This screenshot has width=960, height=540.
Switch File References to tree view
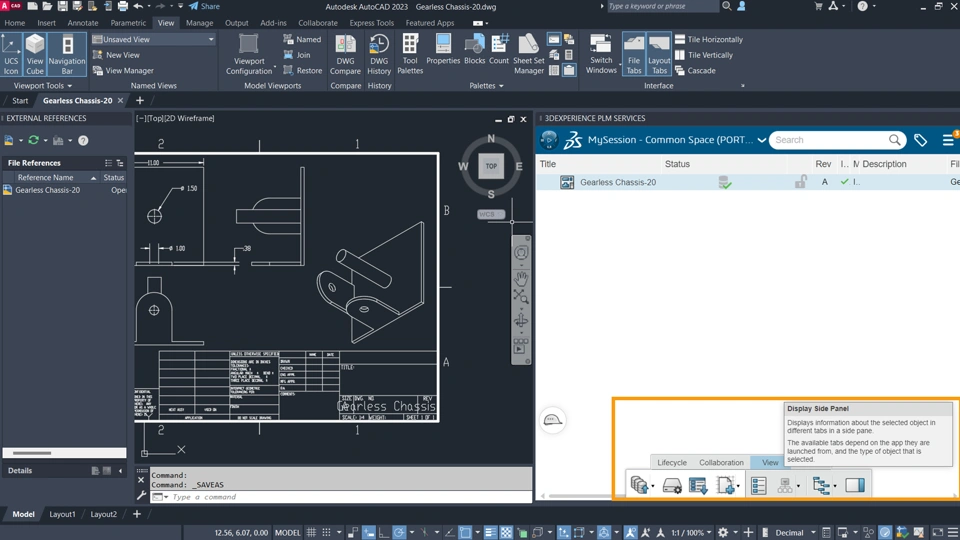[x=120, y=163]
